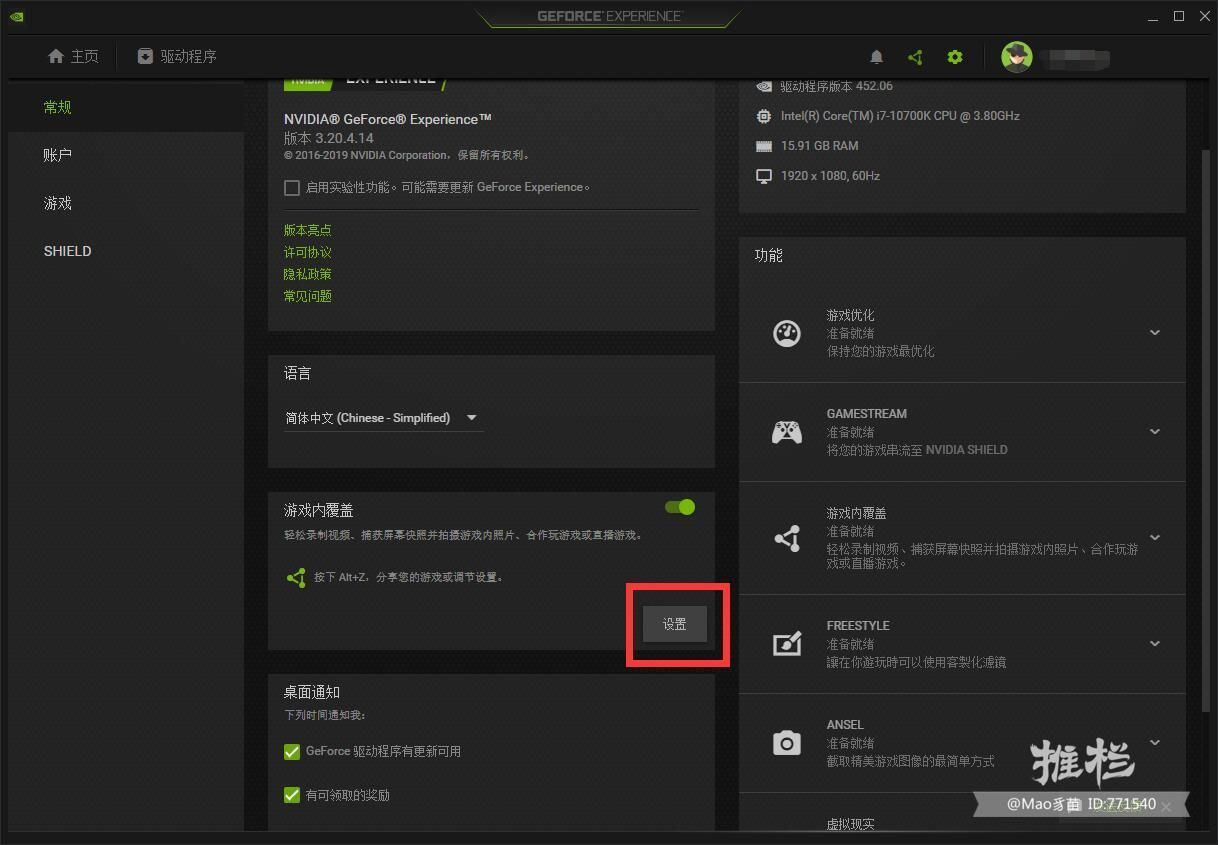Select the share icon in the top toolbar
Screen dimensions: 1218x845
(x=915, y=57)
